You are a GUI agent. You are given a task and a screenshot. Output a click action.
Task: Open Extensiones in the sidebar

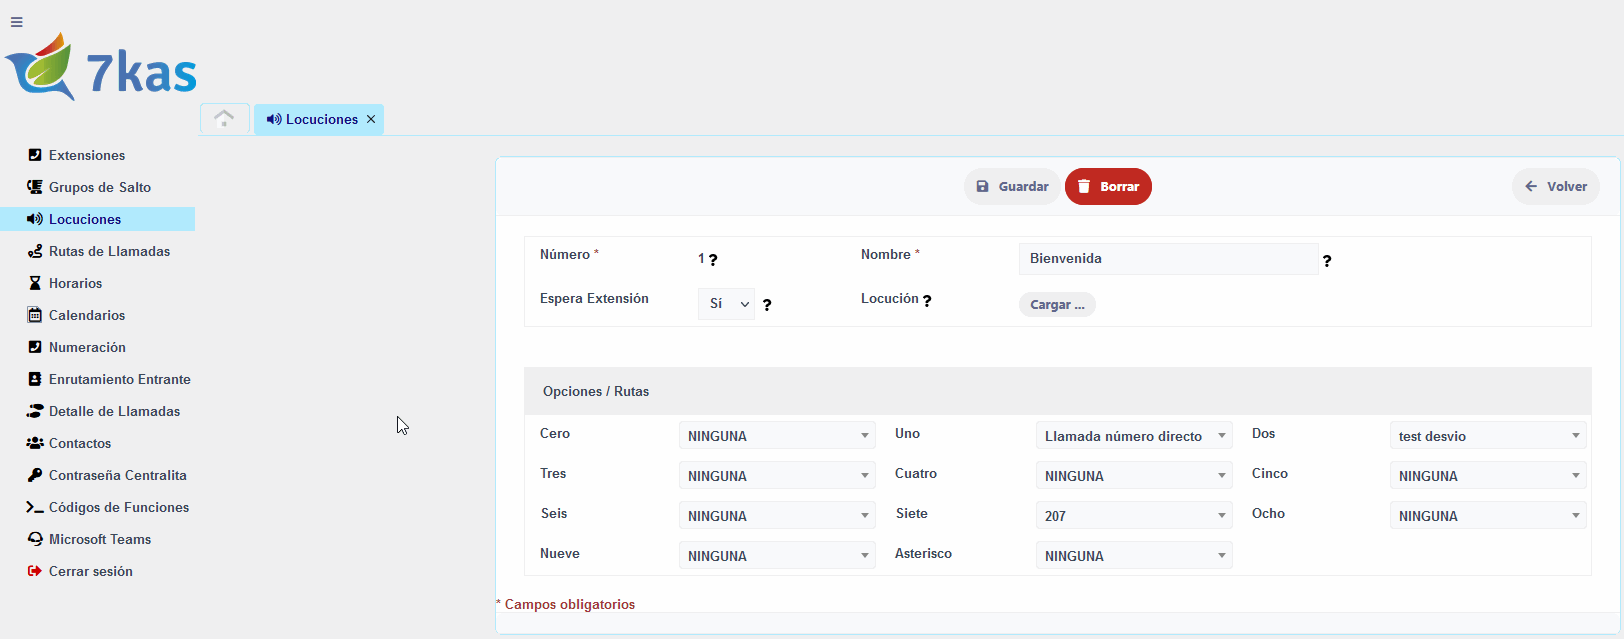[x=87, y=155]
